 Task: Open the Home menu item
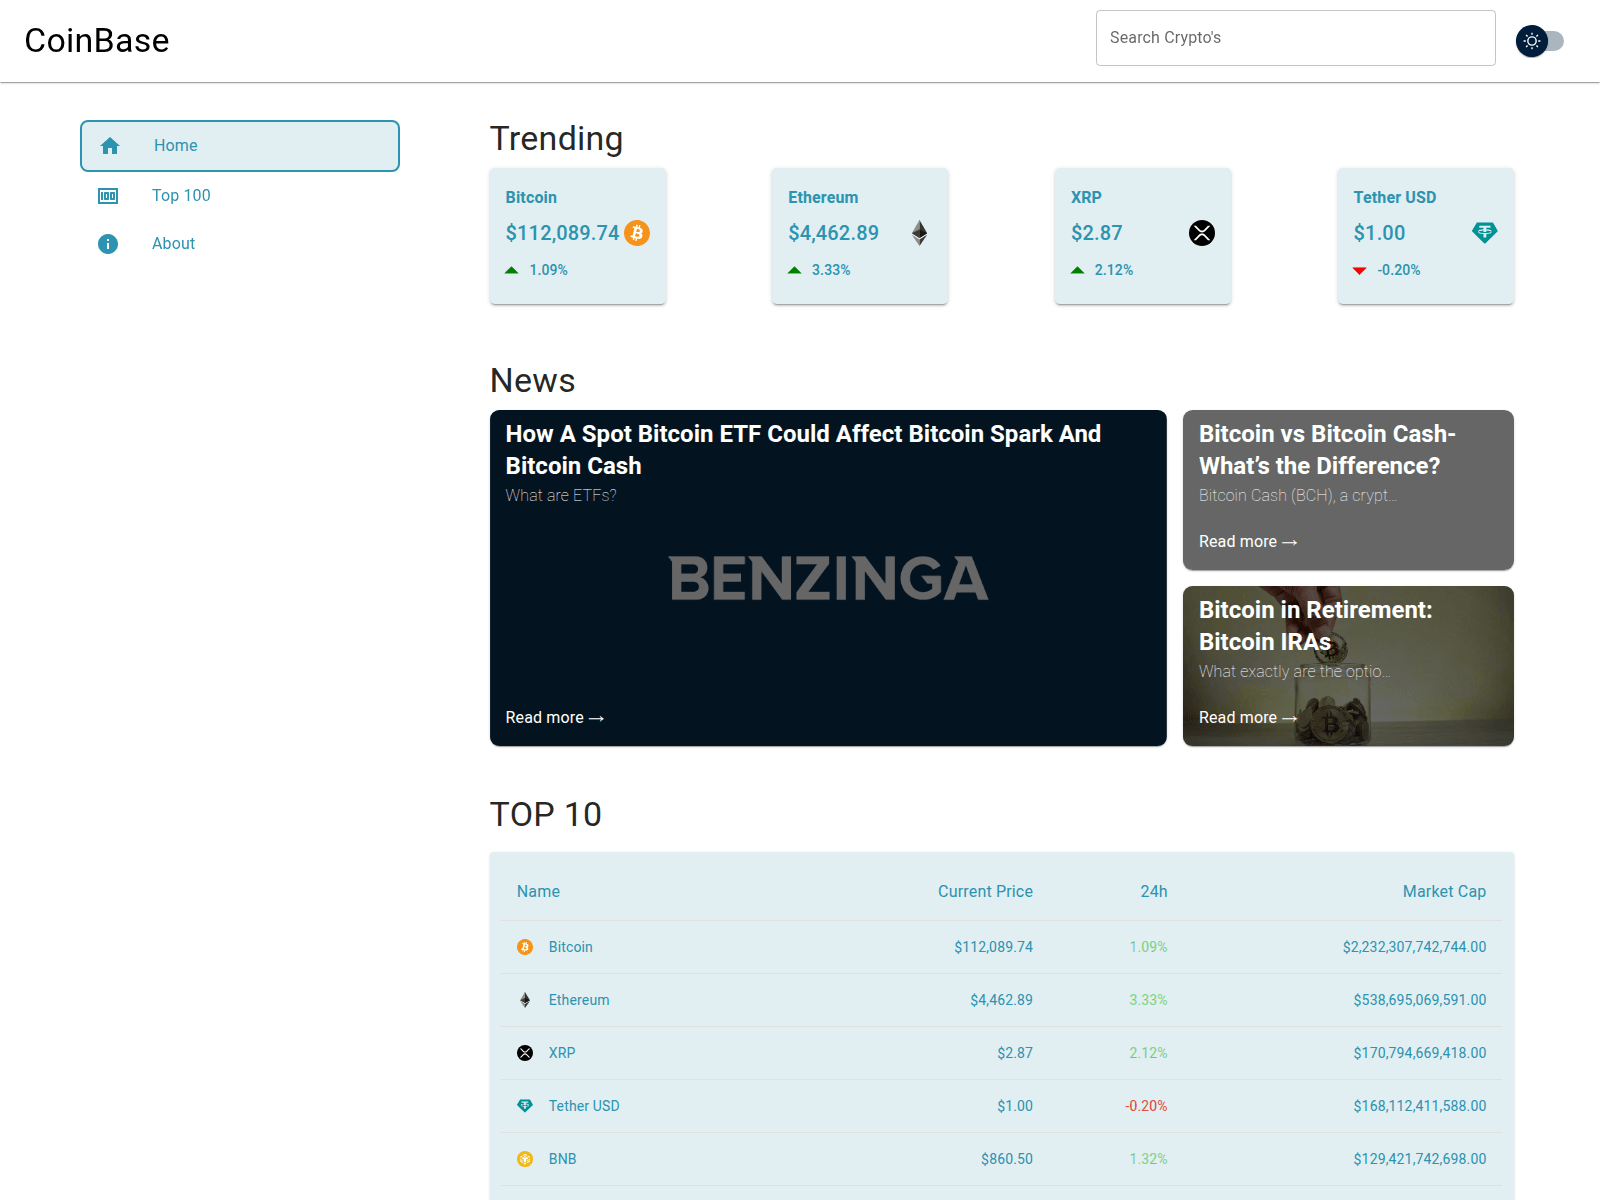click(240, 146)
